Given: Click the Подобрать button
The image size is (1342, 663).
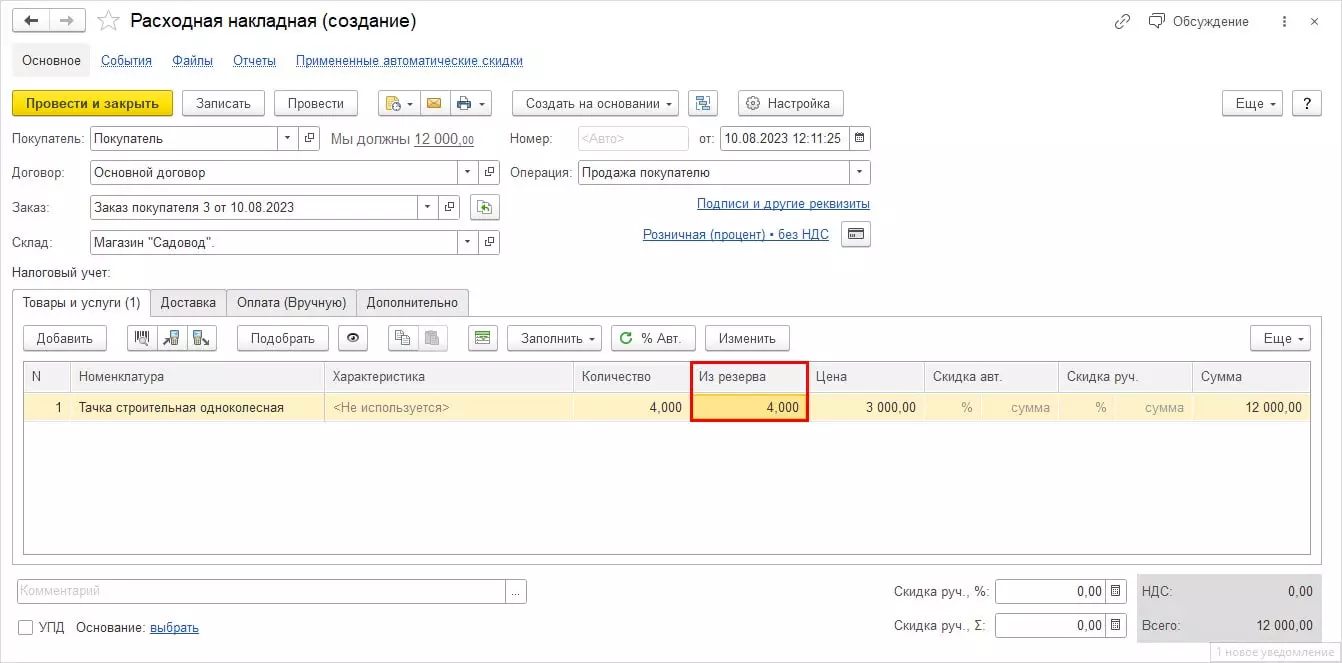Looking at the screenshot, I should pos(282,338).
